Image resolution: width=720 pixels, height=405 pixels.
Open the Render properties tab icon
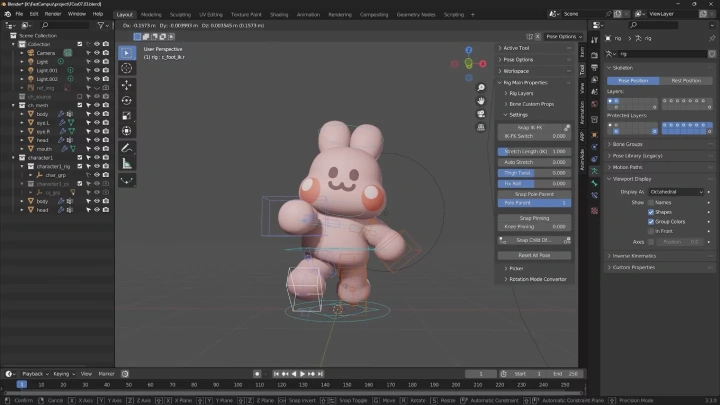pyautogui.click(x=595, y=56)
